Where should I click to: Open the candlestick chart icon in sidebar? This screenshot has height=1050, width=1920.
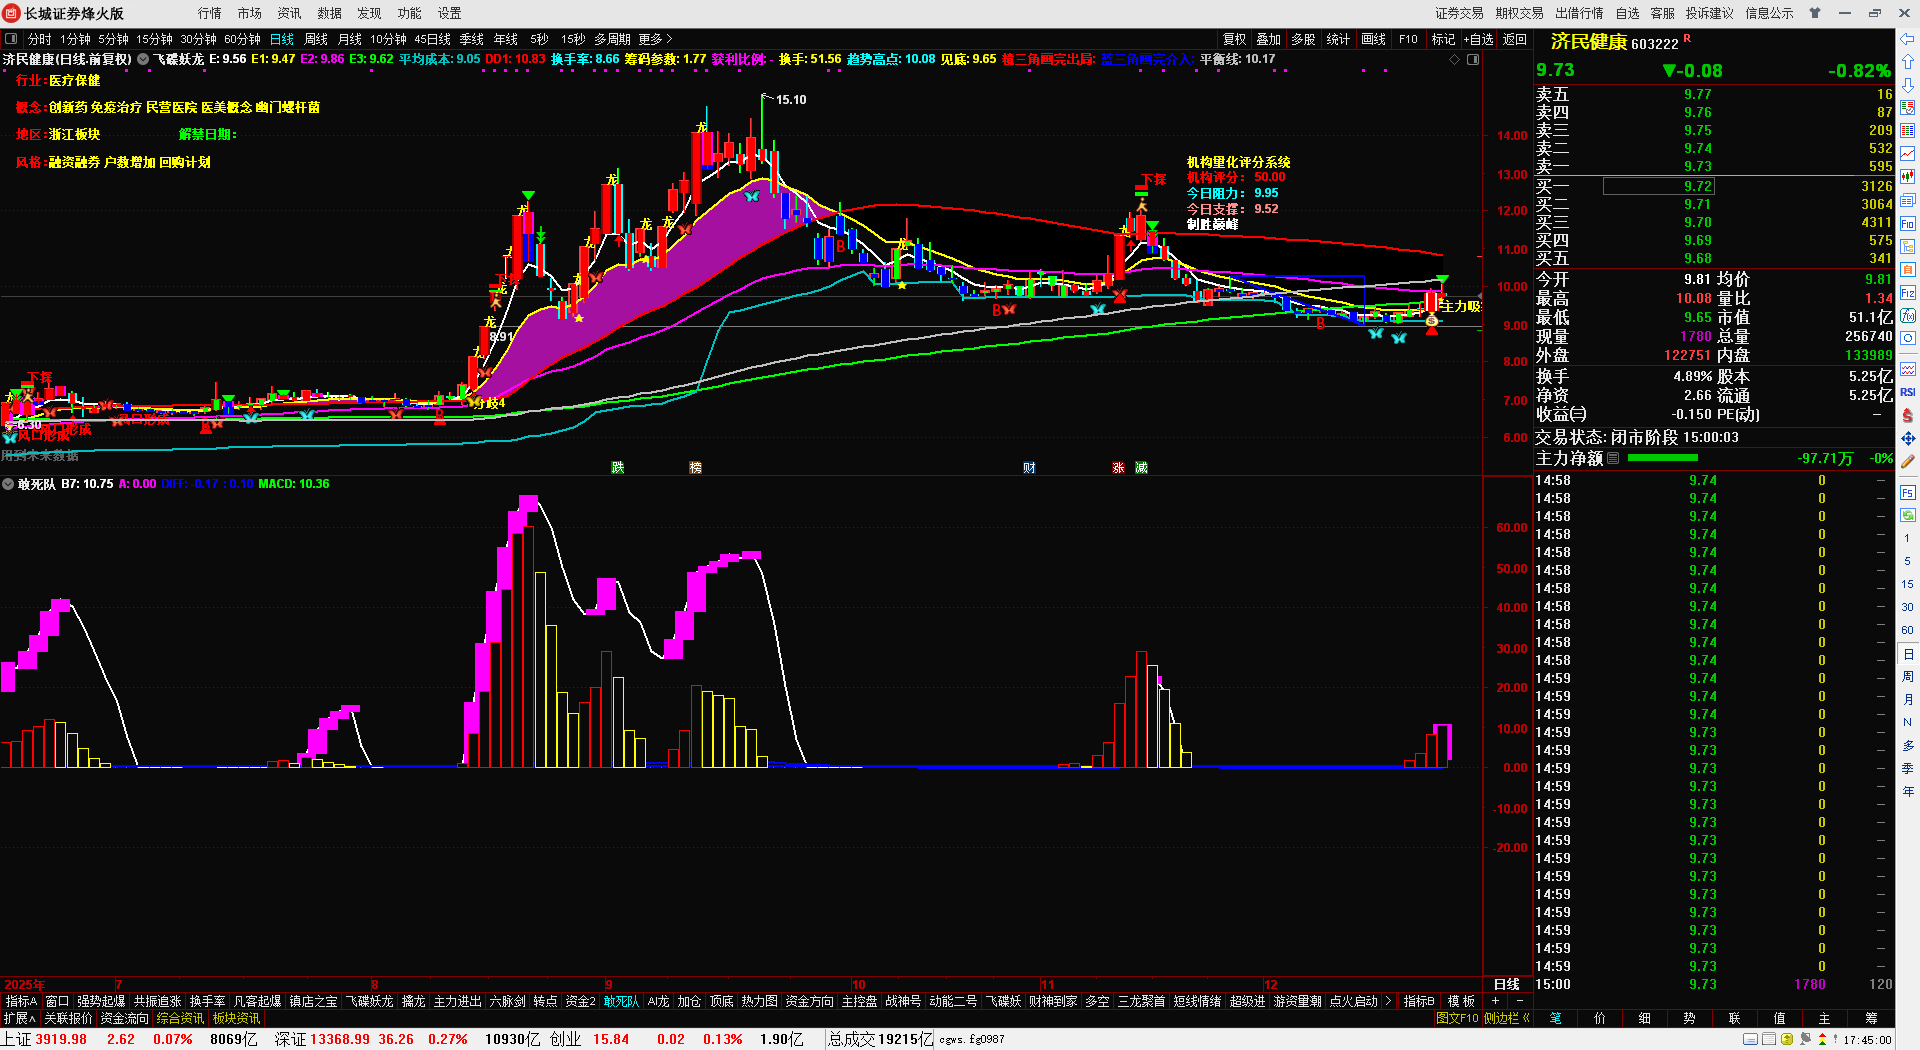[1908, 177]
